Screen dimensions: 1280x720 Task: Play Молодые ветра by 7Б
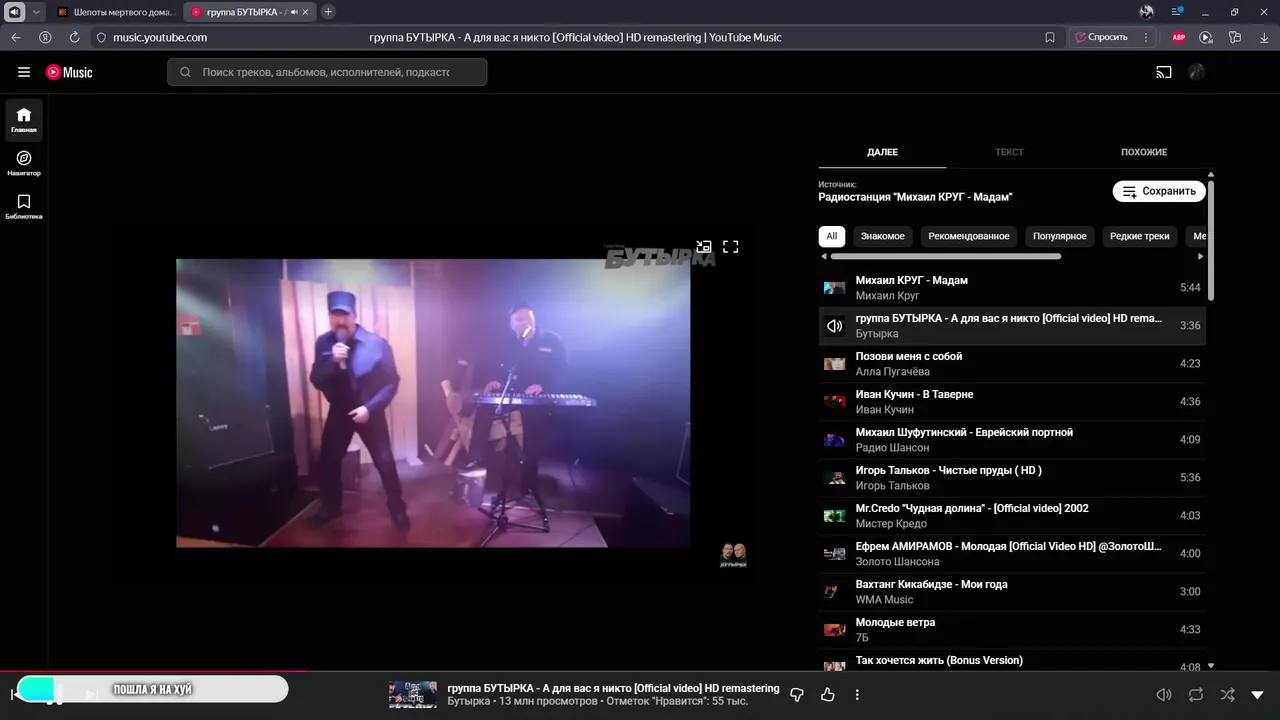click(1012, 629)
